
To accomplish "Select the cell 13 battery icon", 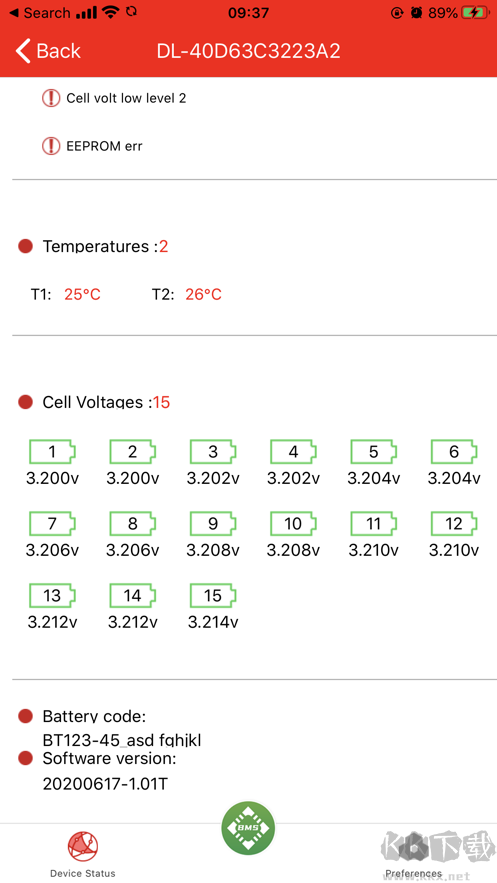I will pos(52,596).
